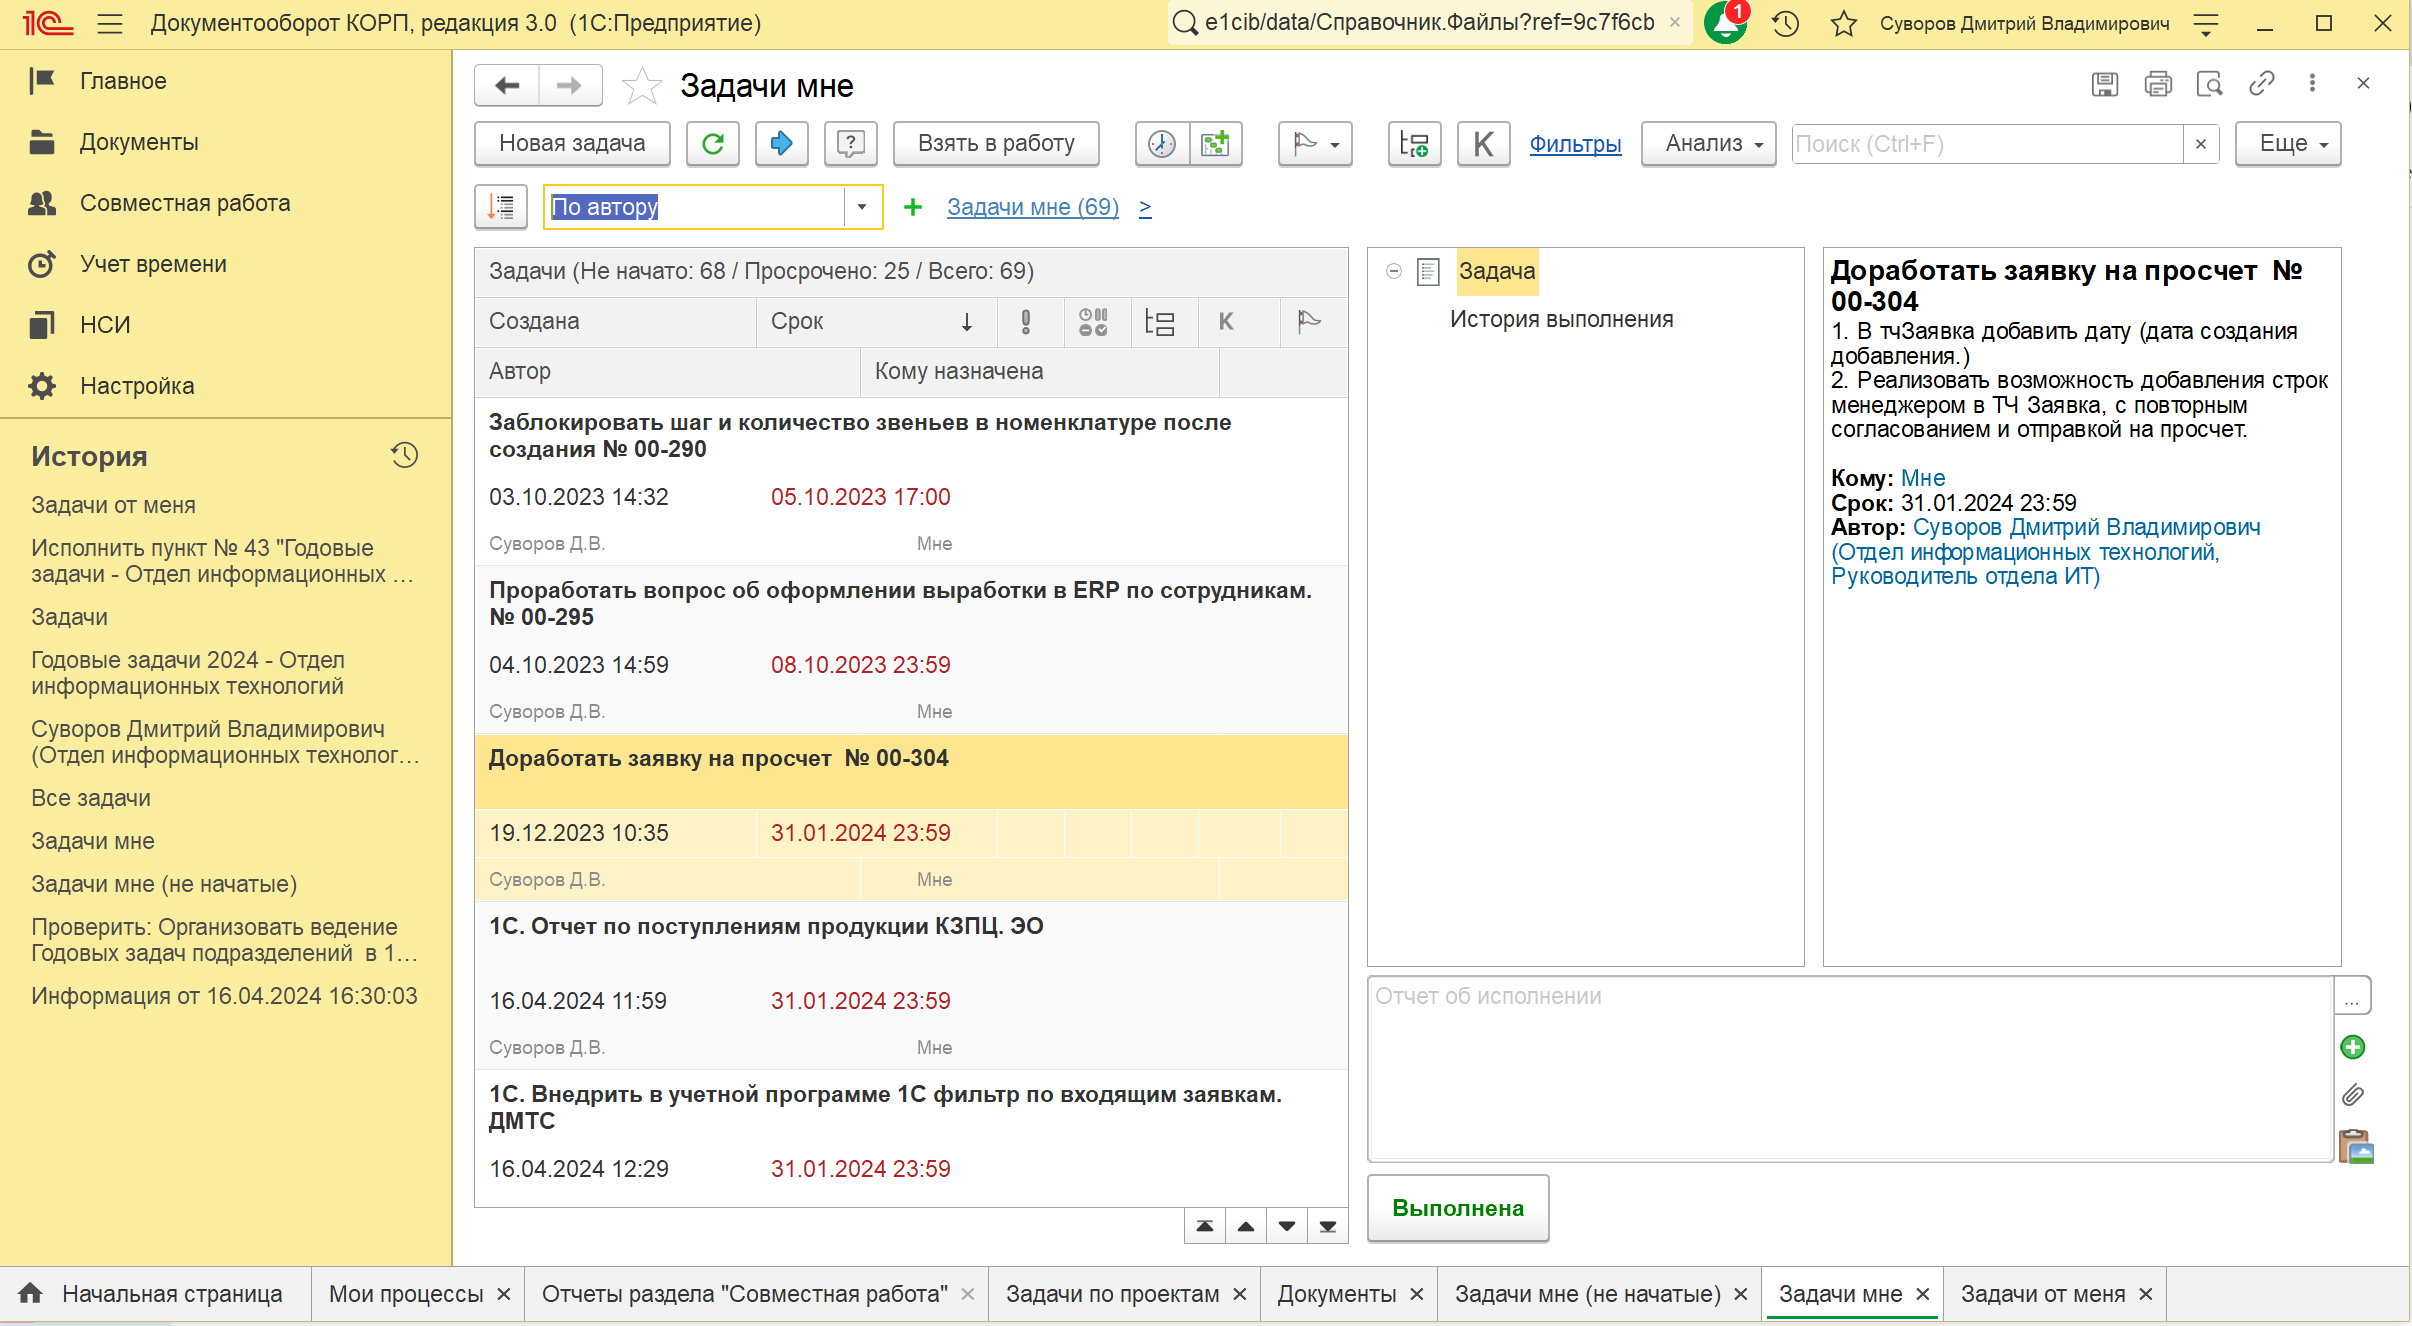
Task: Expand the По автору grouping dropdown arrow
Action: (x=861, y=207)
